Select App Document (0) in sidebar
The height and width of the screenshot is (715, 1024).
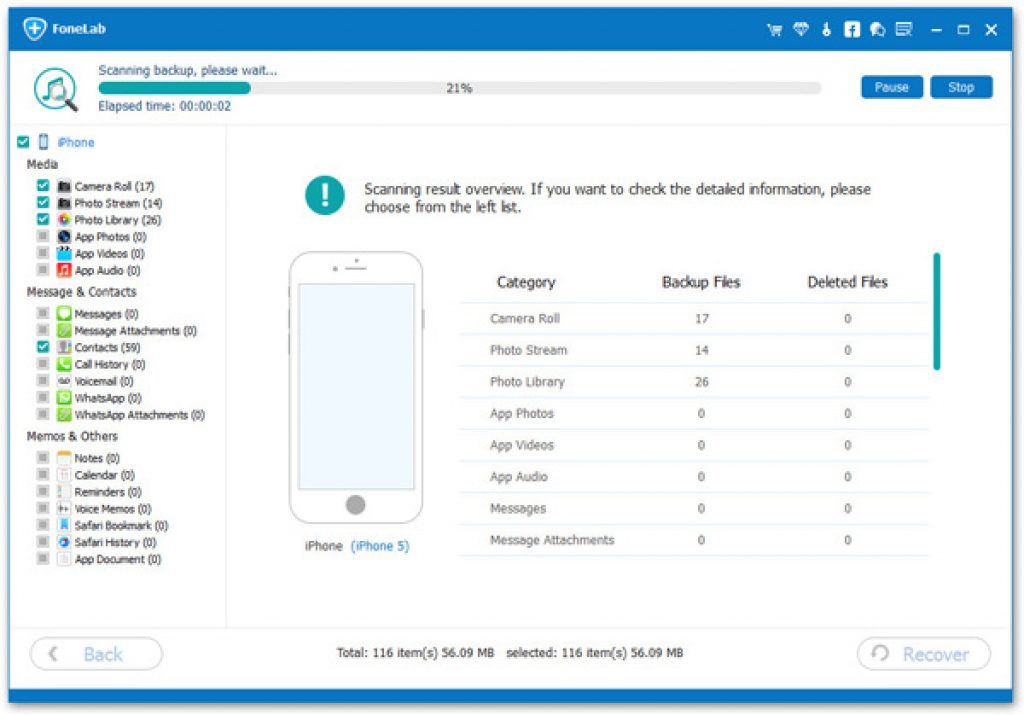tap(118, 560)
